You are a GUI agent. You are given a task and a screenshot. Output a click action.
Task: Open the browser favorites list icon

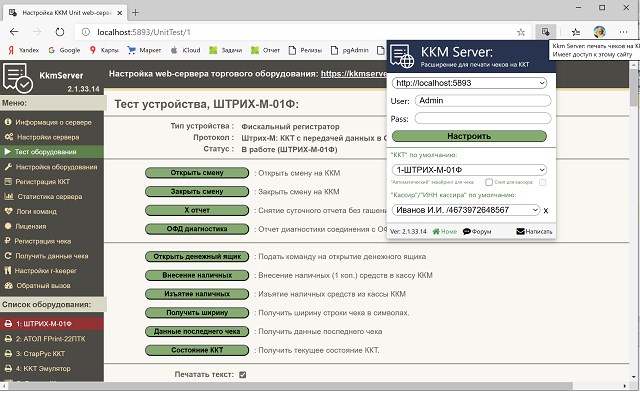point(576,32)
